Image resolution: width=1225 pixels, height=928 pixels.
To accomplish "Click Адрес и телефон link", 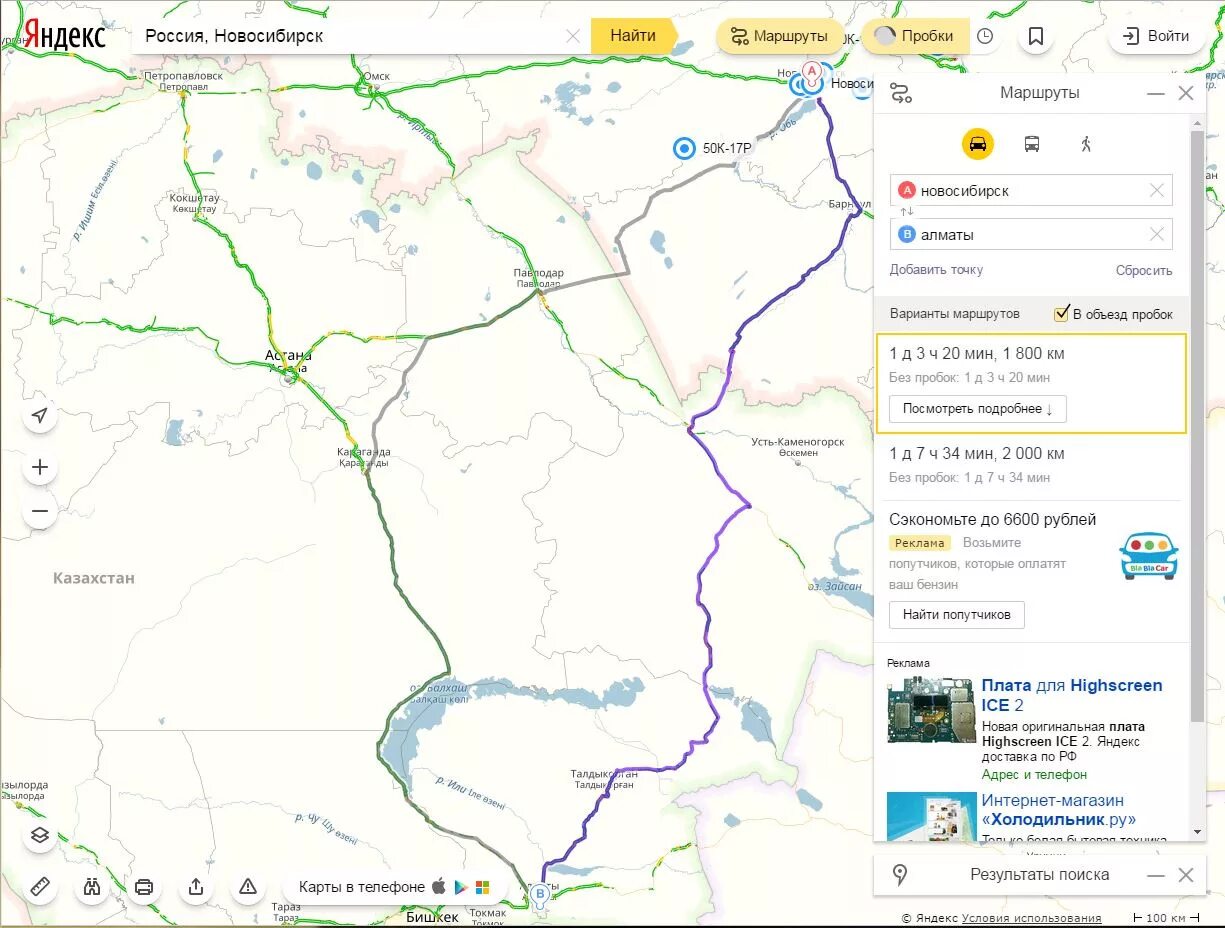I will click(x=1034, y=775).
